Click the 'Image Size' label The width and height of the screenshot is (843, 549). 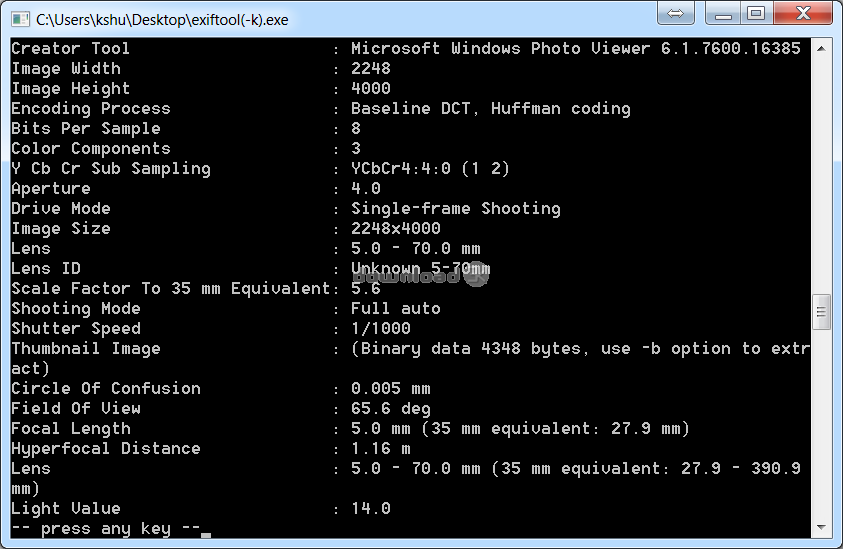pos(61,229)
